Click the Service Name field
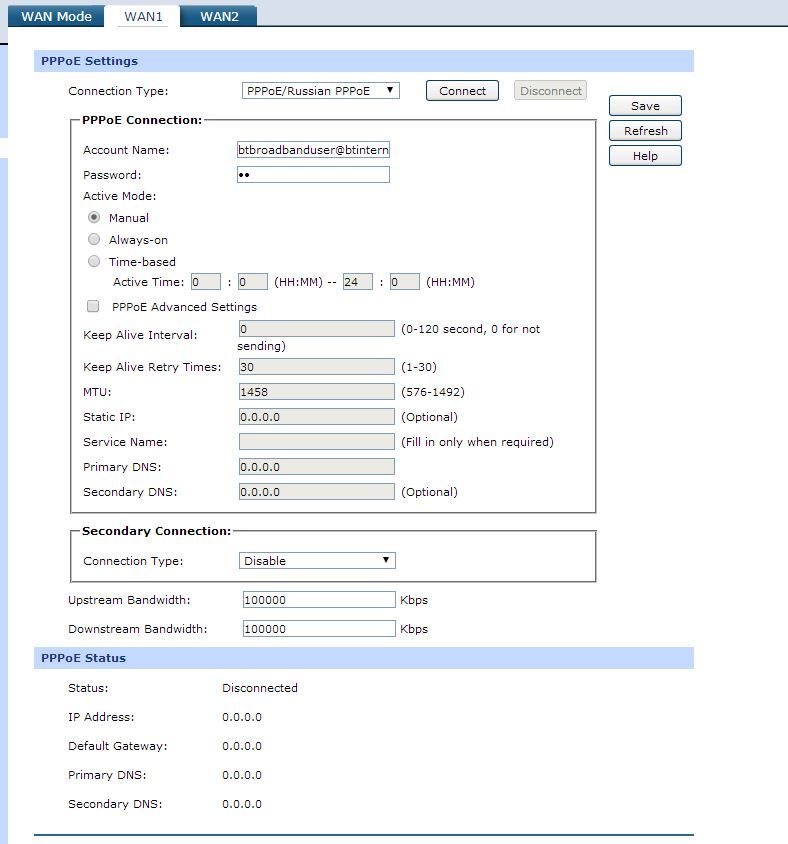Image resolution: width=788 pixels, height=844 pixels. tap(316, 441)
